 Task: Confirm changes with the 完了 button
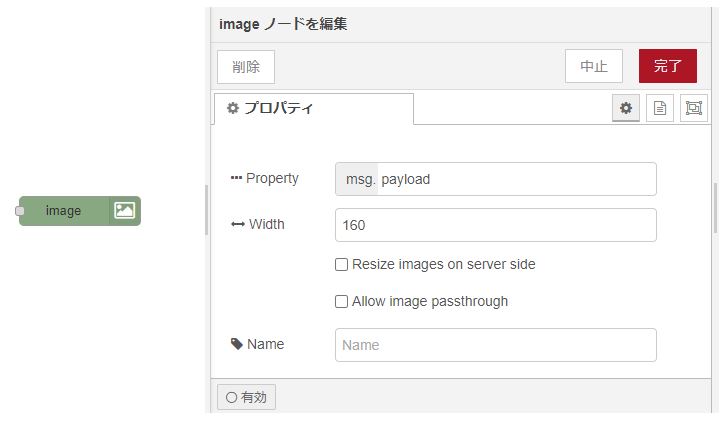667,67
